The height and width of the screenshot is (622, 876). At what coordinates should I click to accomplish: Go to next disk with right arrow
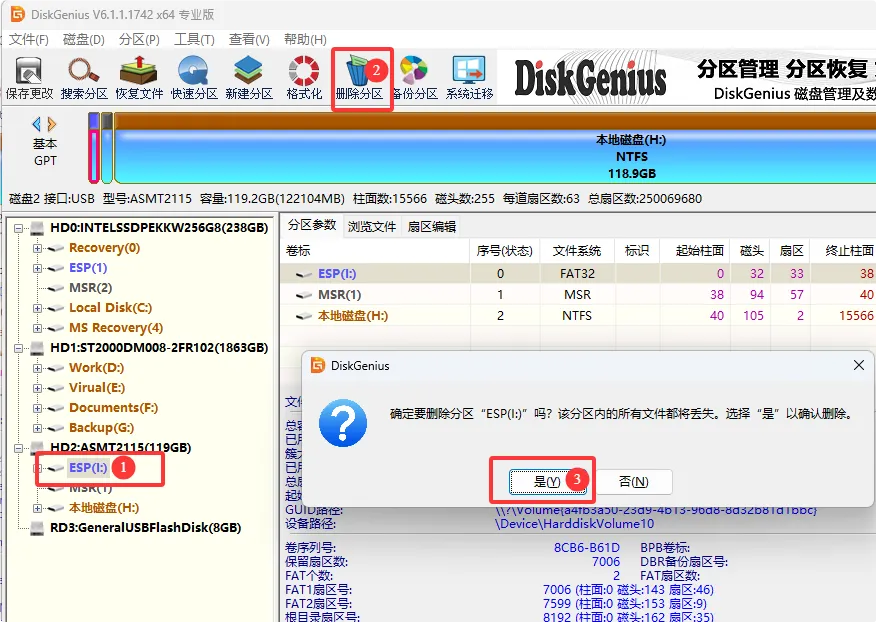51,124
